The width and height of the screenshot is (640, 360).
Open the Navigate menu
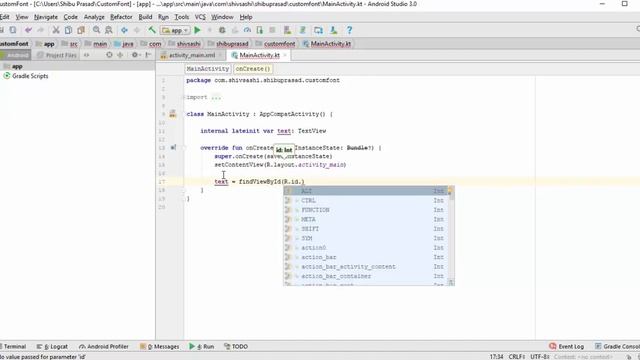(46, 17)
